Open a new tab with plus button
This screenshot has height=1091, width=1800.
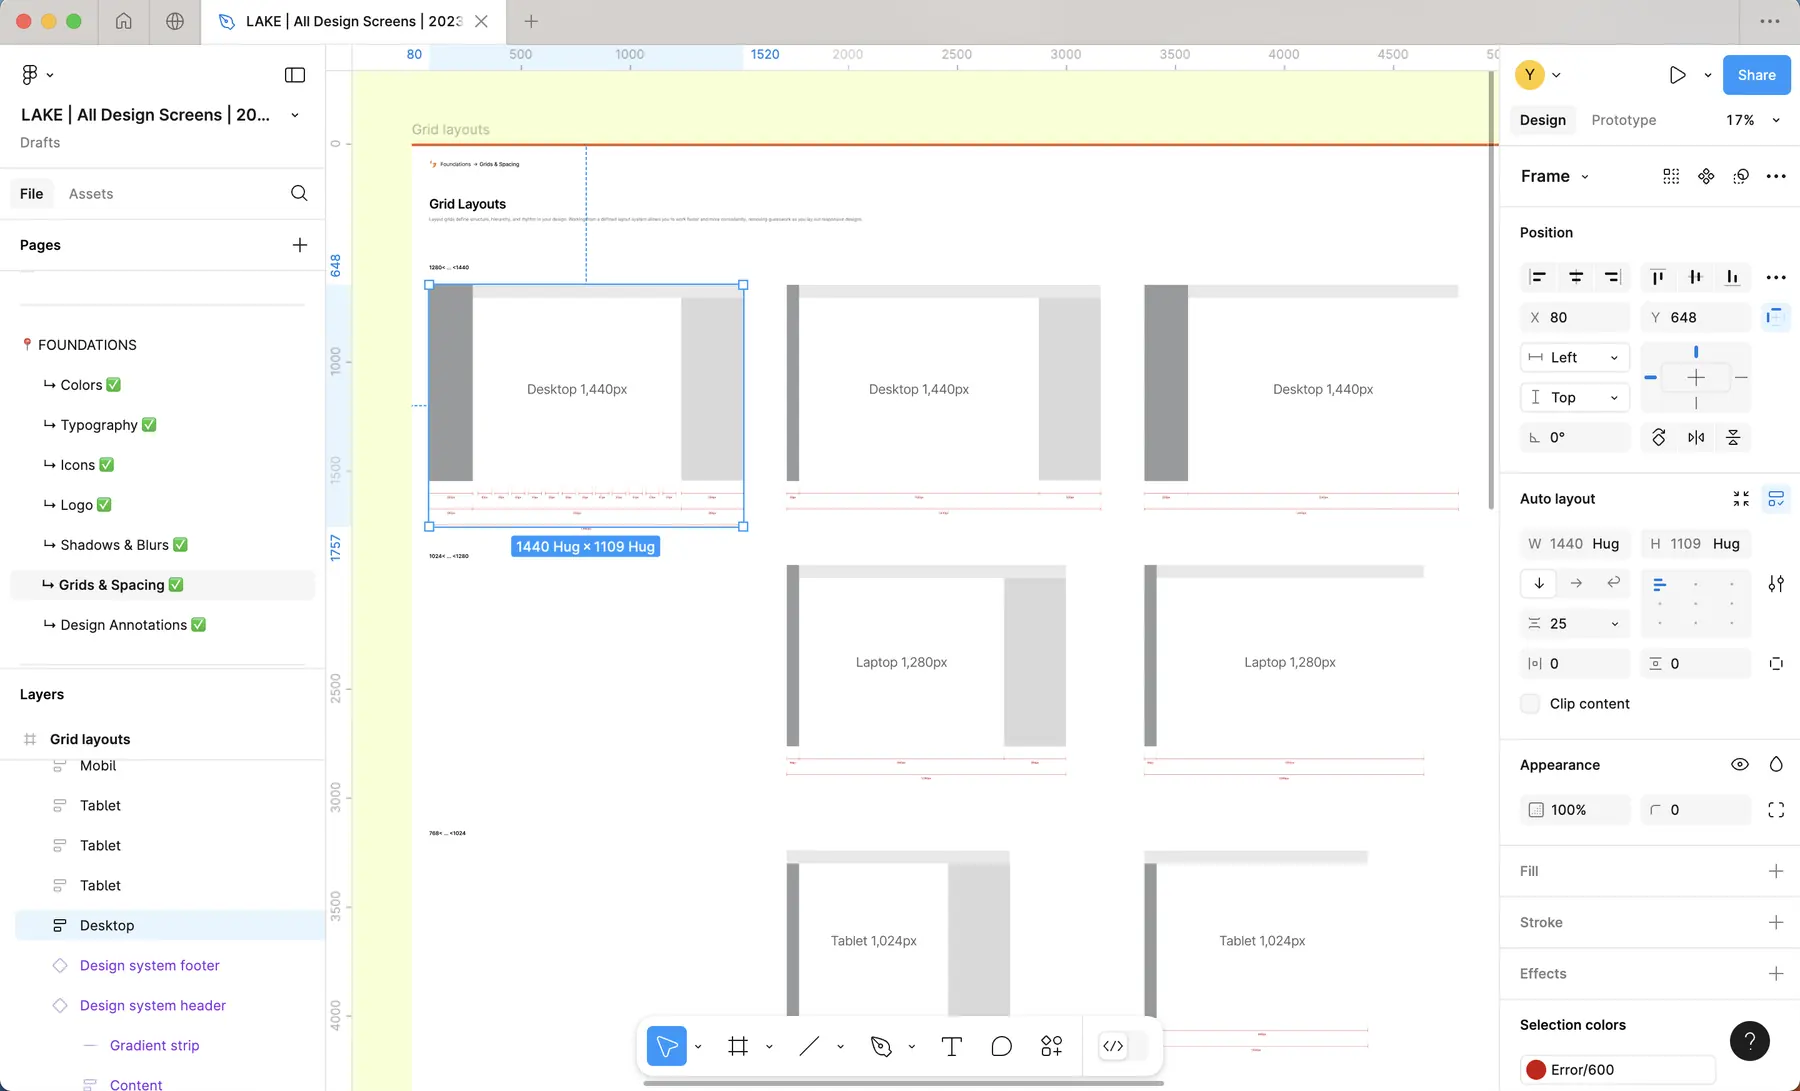[x=531, y=21]
